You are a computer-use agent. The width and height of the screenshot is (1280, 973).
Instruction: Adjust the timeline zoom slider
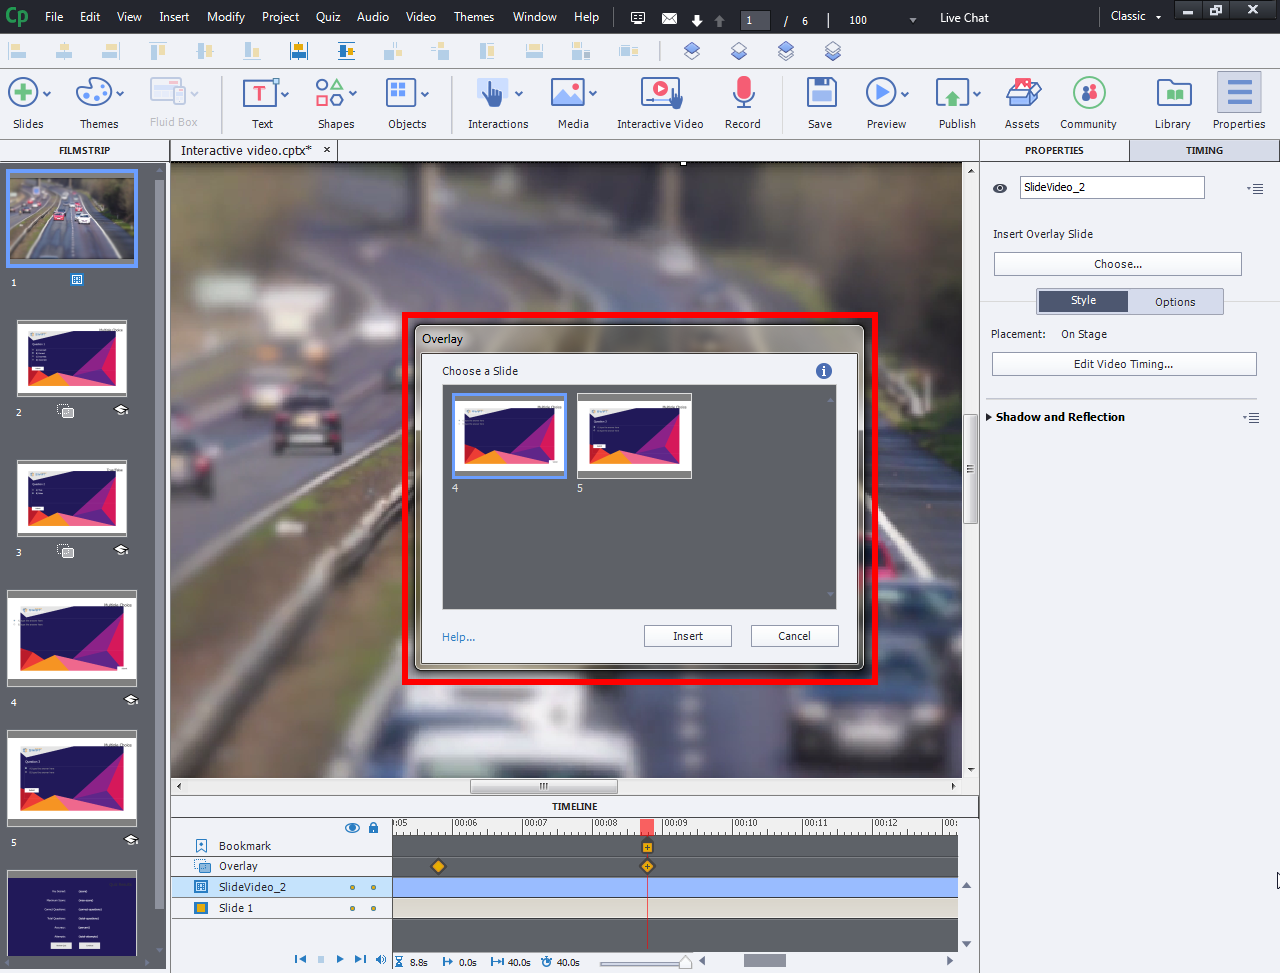(x=685, y=962)
